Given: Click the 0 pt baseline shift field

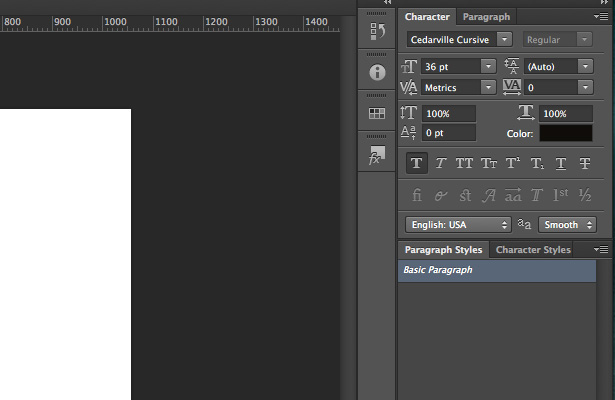Looking at the screenshot, I should [x=449, y=133].
